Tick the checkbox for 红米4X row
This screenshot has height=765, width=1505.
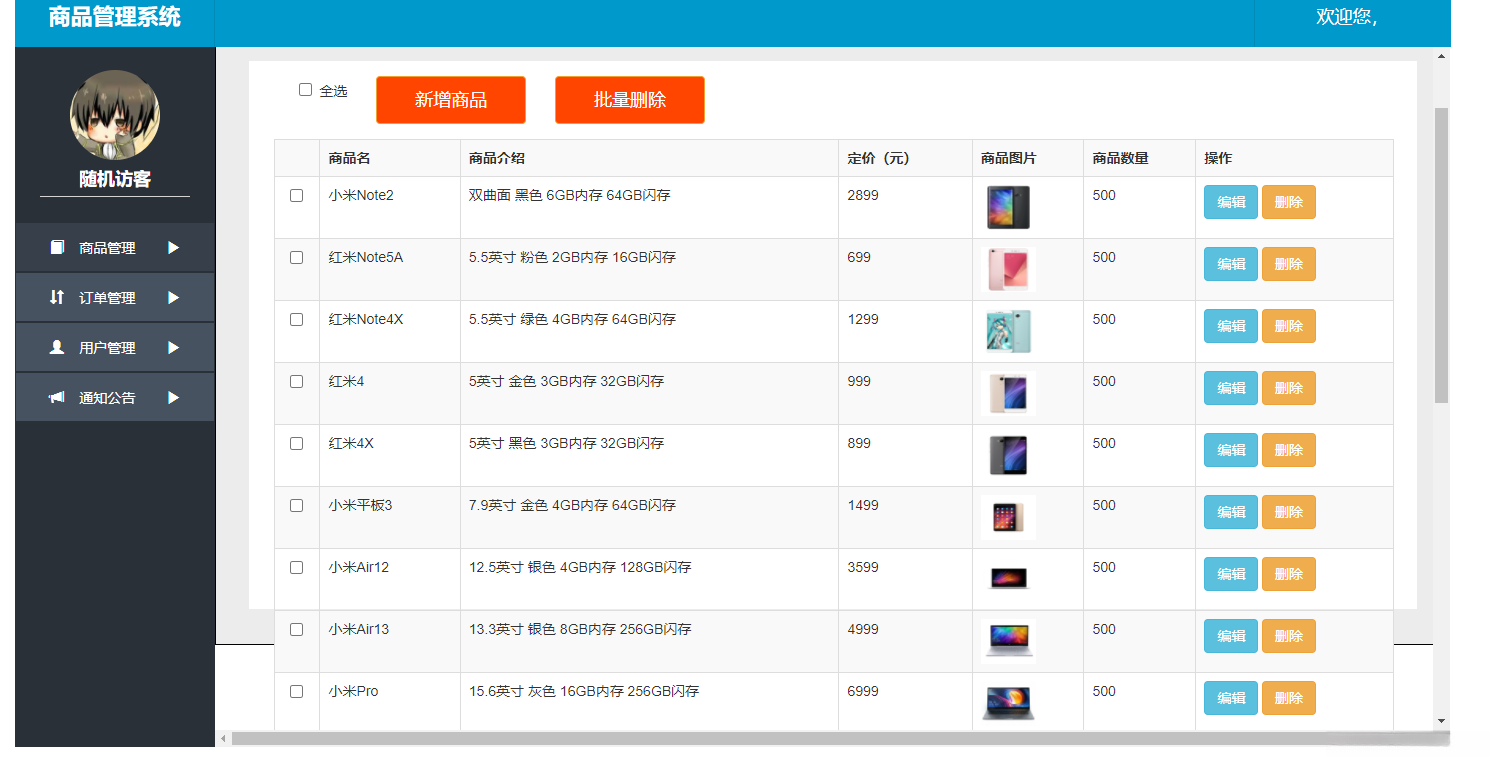(x=296, y=444)
